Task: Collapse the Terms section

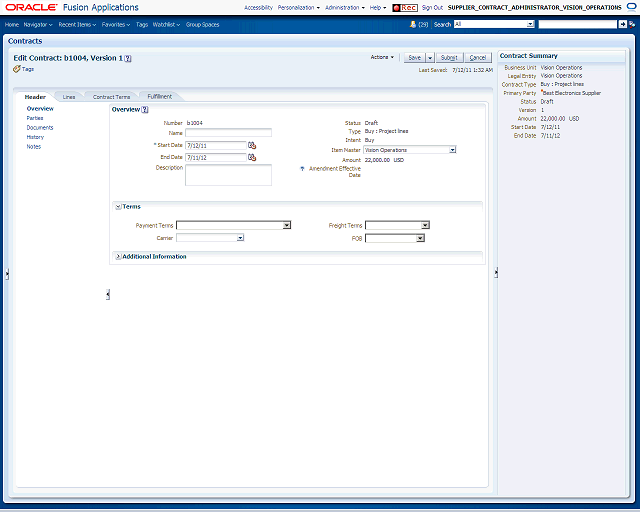Action: coord(118,207)
